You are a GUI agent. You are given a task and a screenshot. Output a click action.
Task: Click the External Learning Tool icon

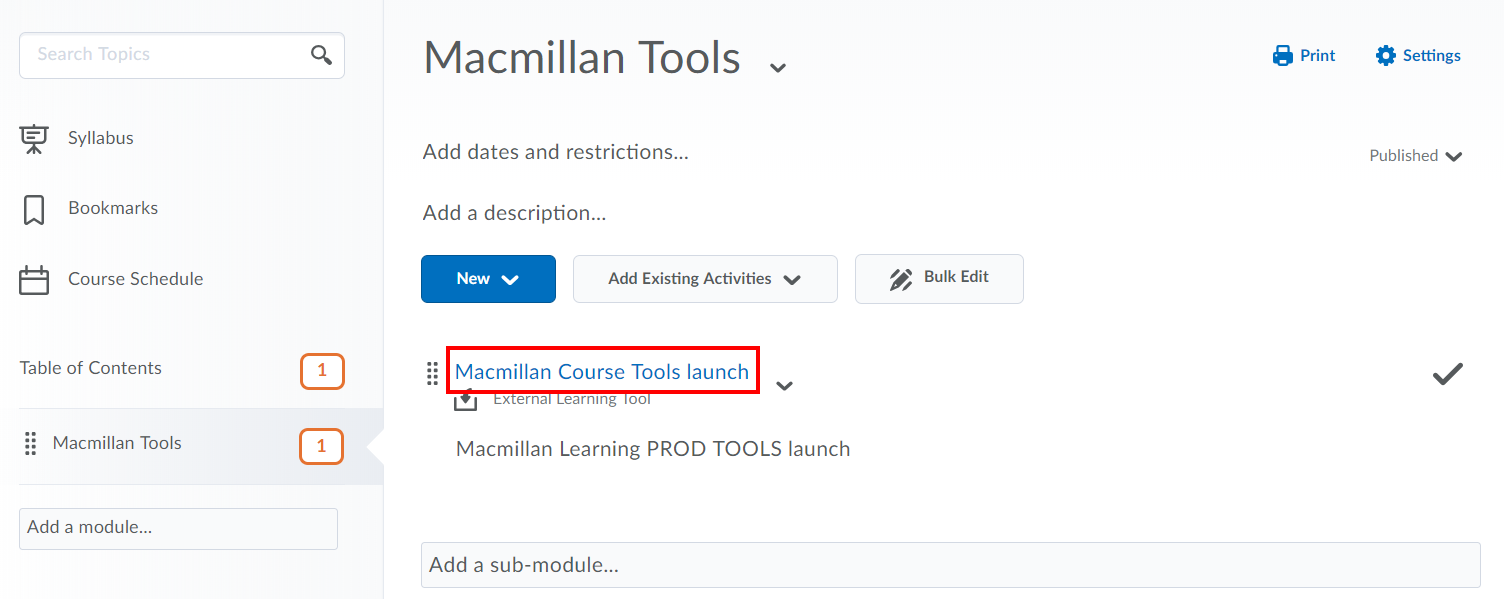(464, 397)
